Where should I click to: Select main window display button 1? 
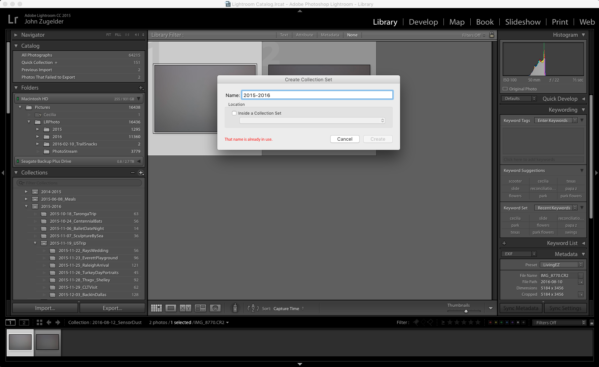pos(11,323)
